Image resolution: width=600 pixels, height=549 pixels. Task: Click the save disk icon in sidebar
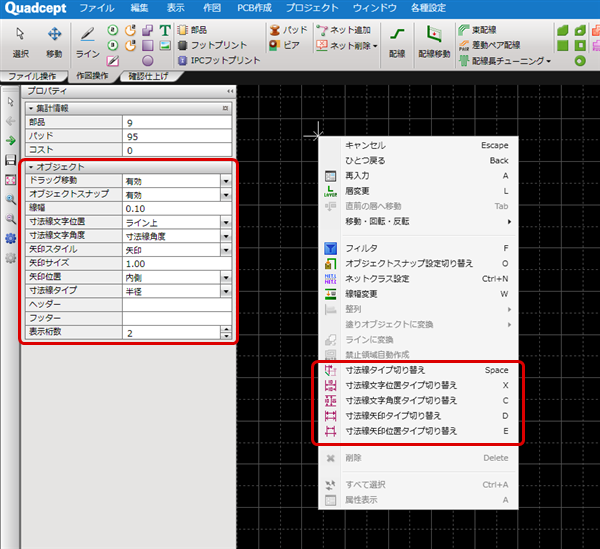(x=11, y=160)
